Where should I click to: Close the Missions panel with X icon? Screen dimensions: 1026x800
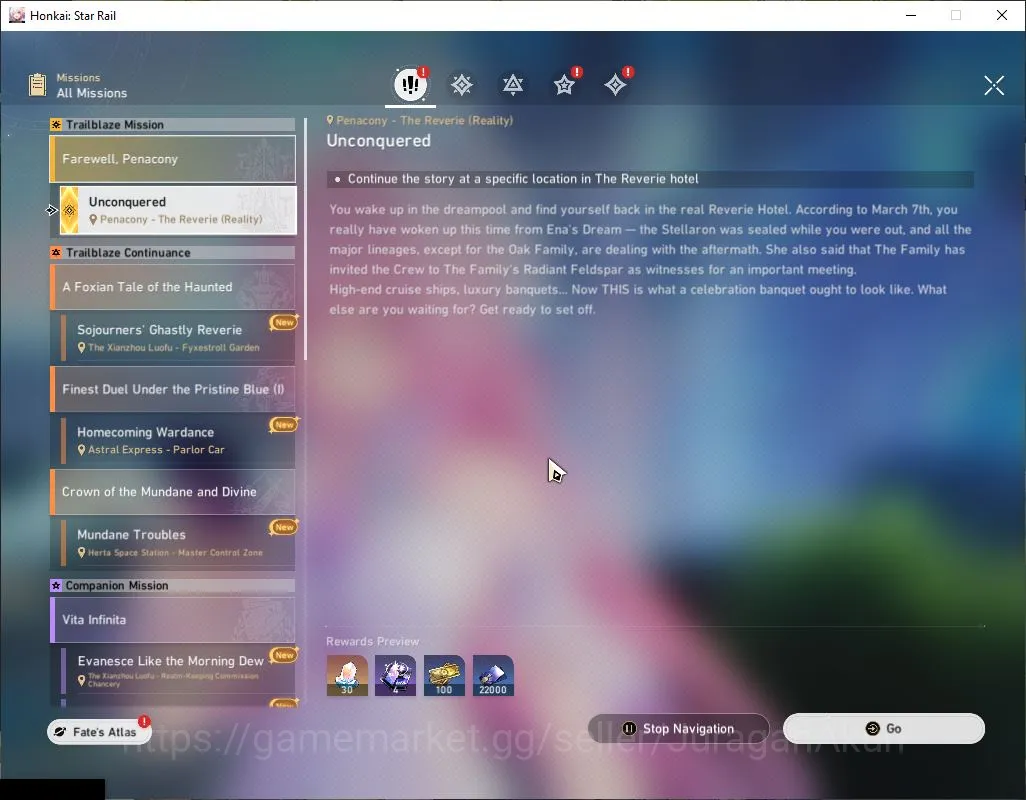(x=994, y=85)
